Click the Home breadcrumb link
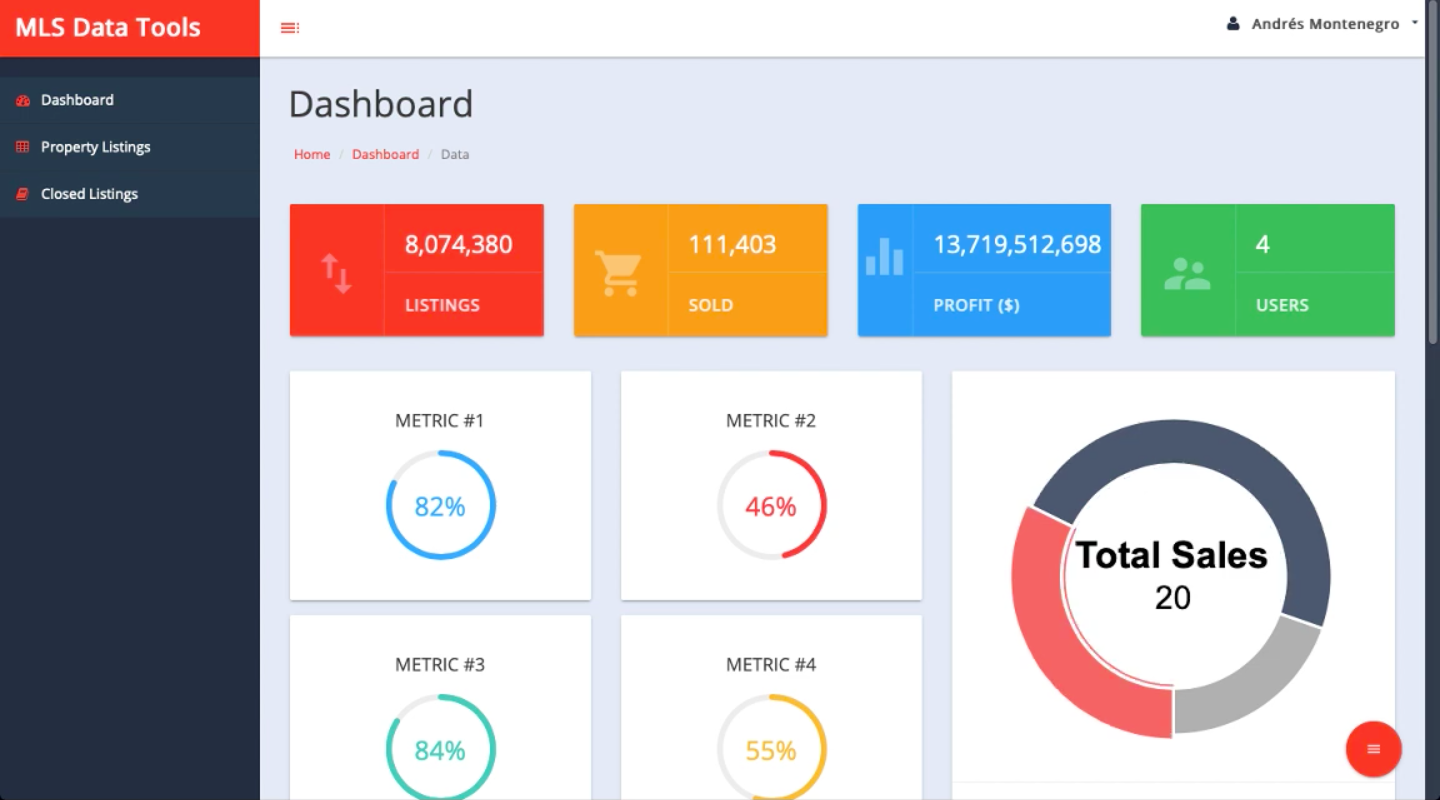 pos(312,154)
